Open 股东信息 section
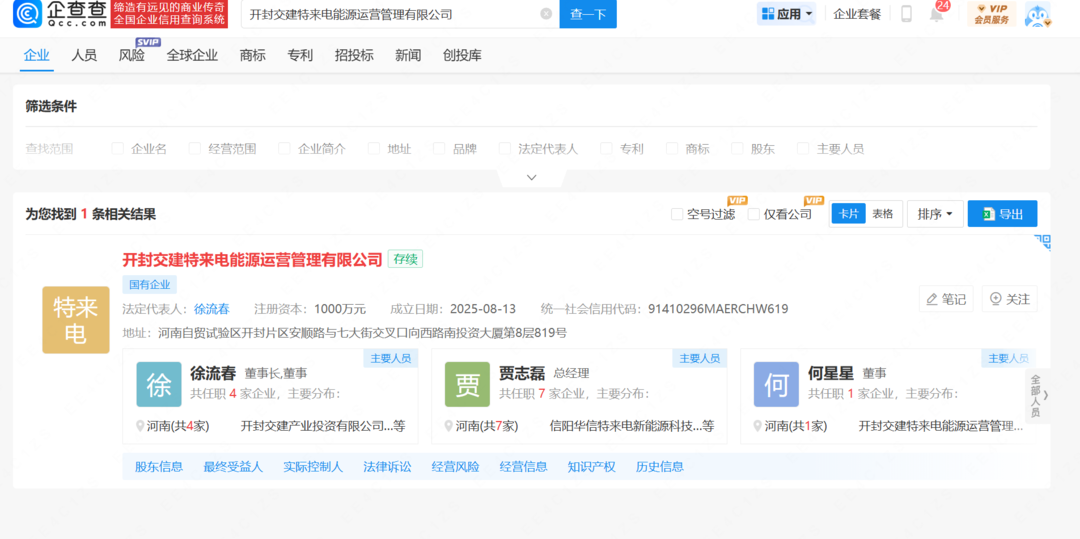1080x539 pixels. [x=159, y=467]
